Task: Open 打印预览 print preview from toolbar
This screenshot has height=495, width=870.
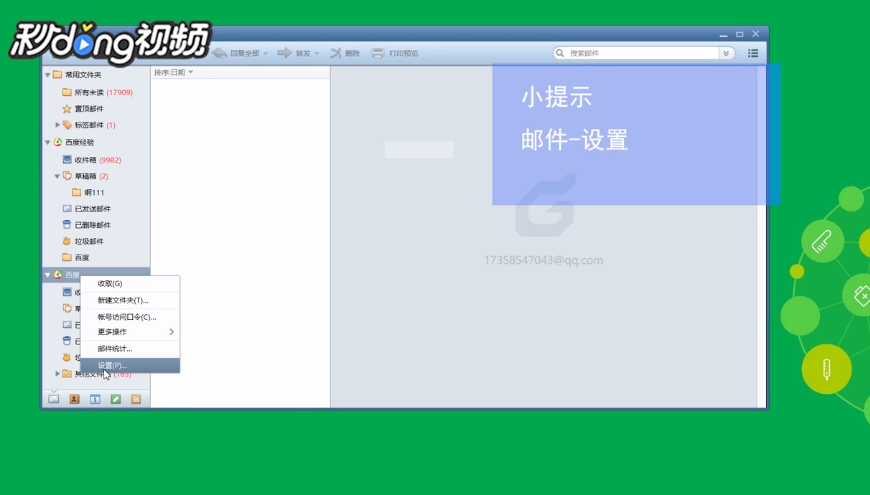Action: click(395, 53)
